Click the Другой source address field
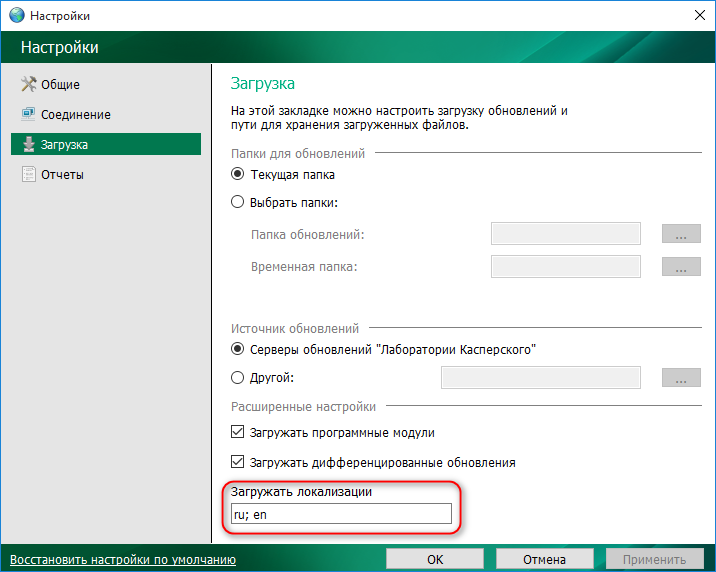This screenshot has width=716, height=572. click(x=541, y=378)
